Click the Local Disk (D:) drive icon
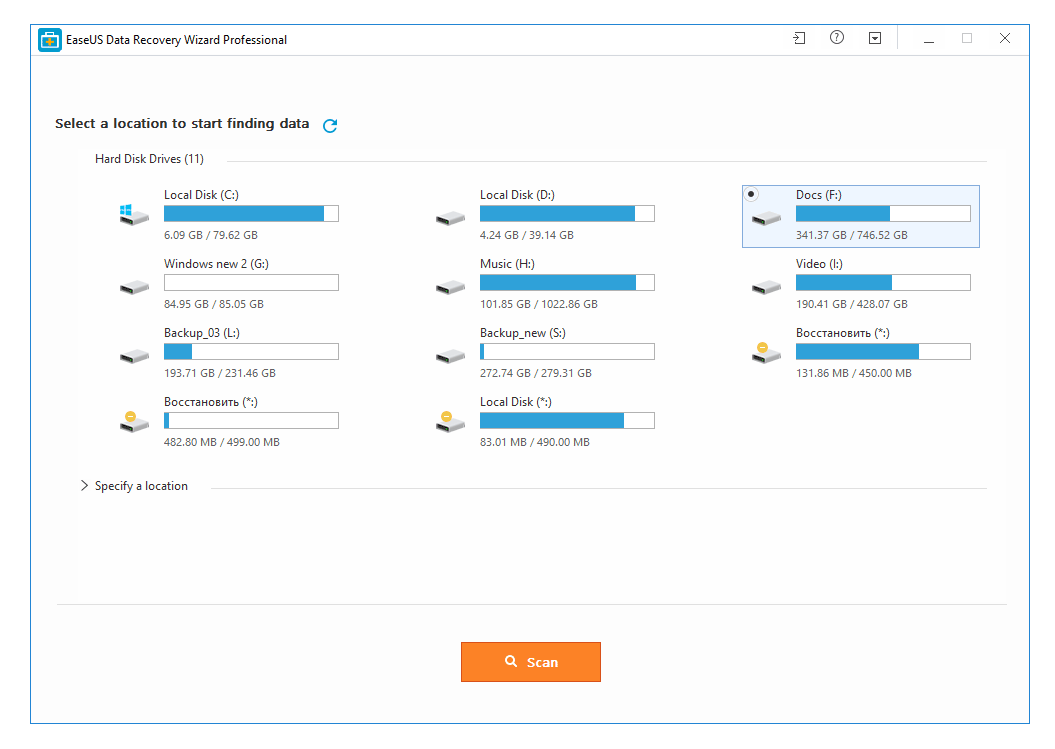Viewport: 1055px width, 749px height. pyautogui.click(x=450, y=219)
